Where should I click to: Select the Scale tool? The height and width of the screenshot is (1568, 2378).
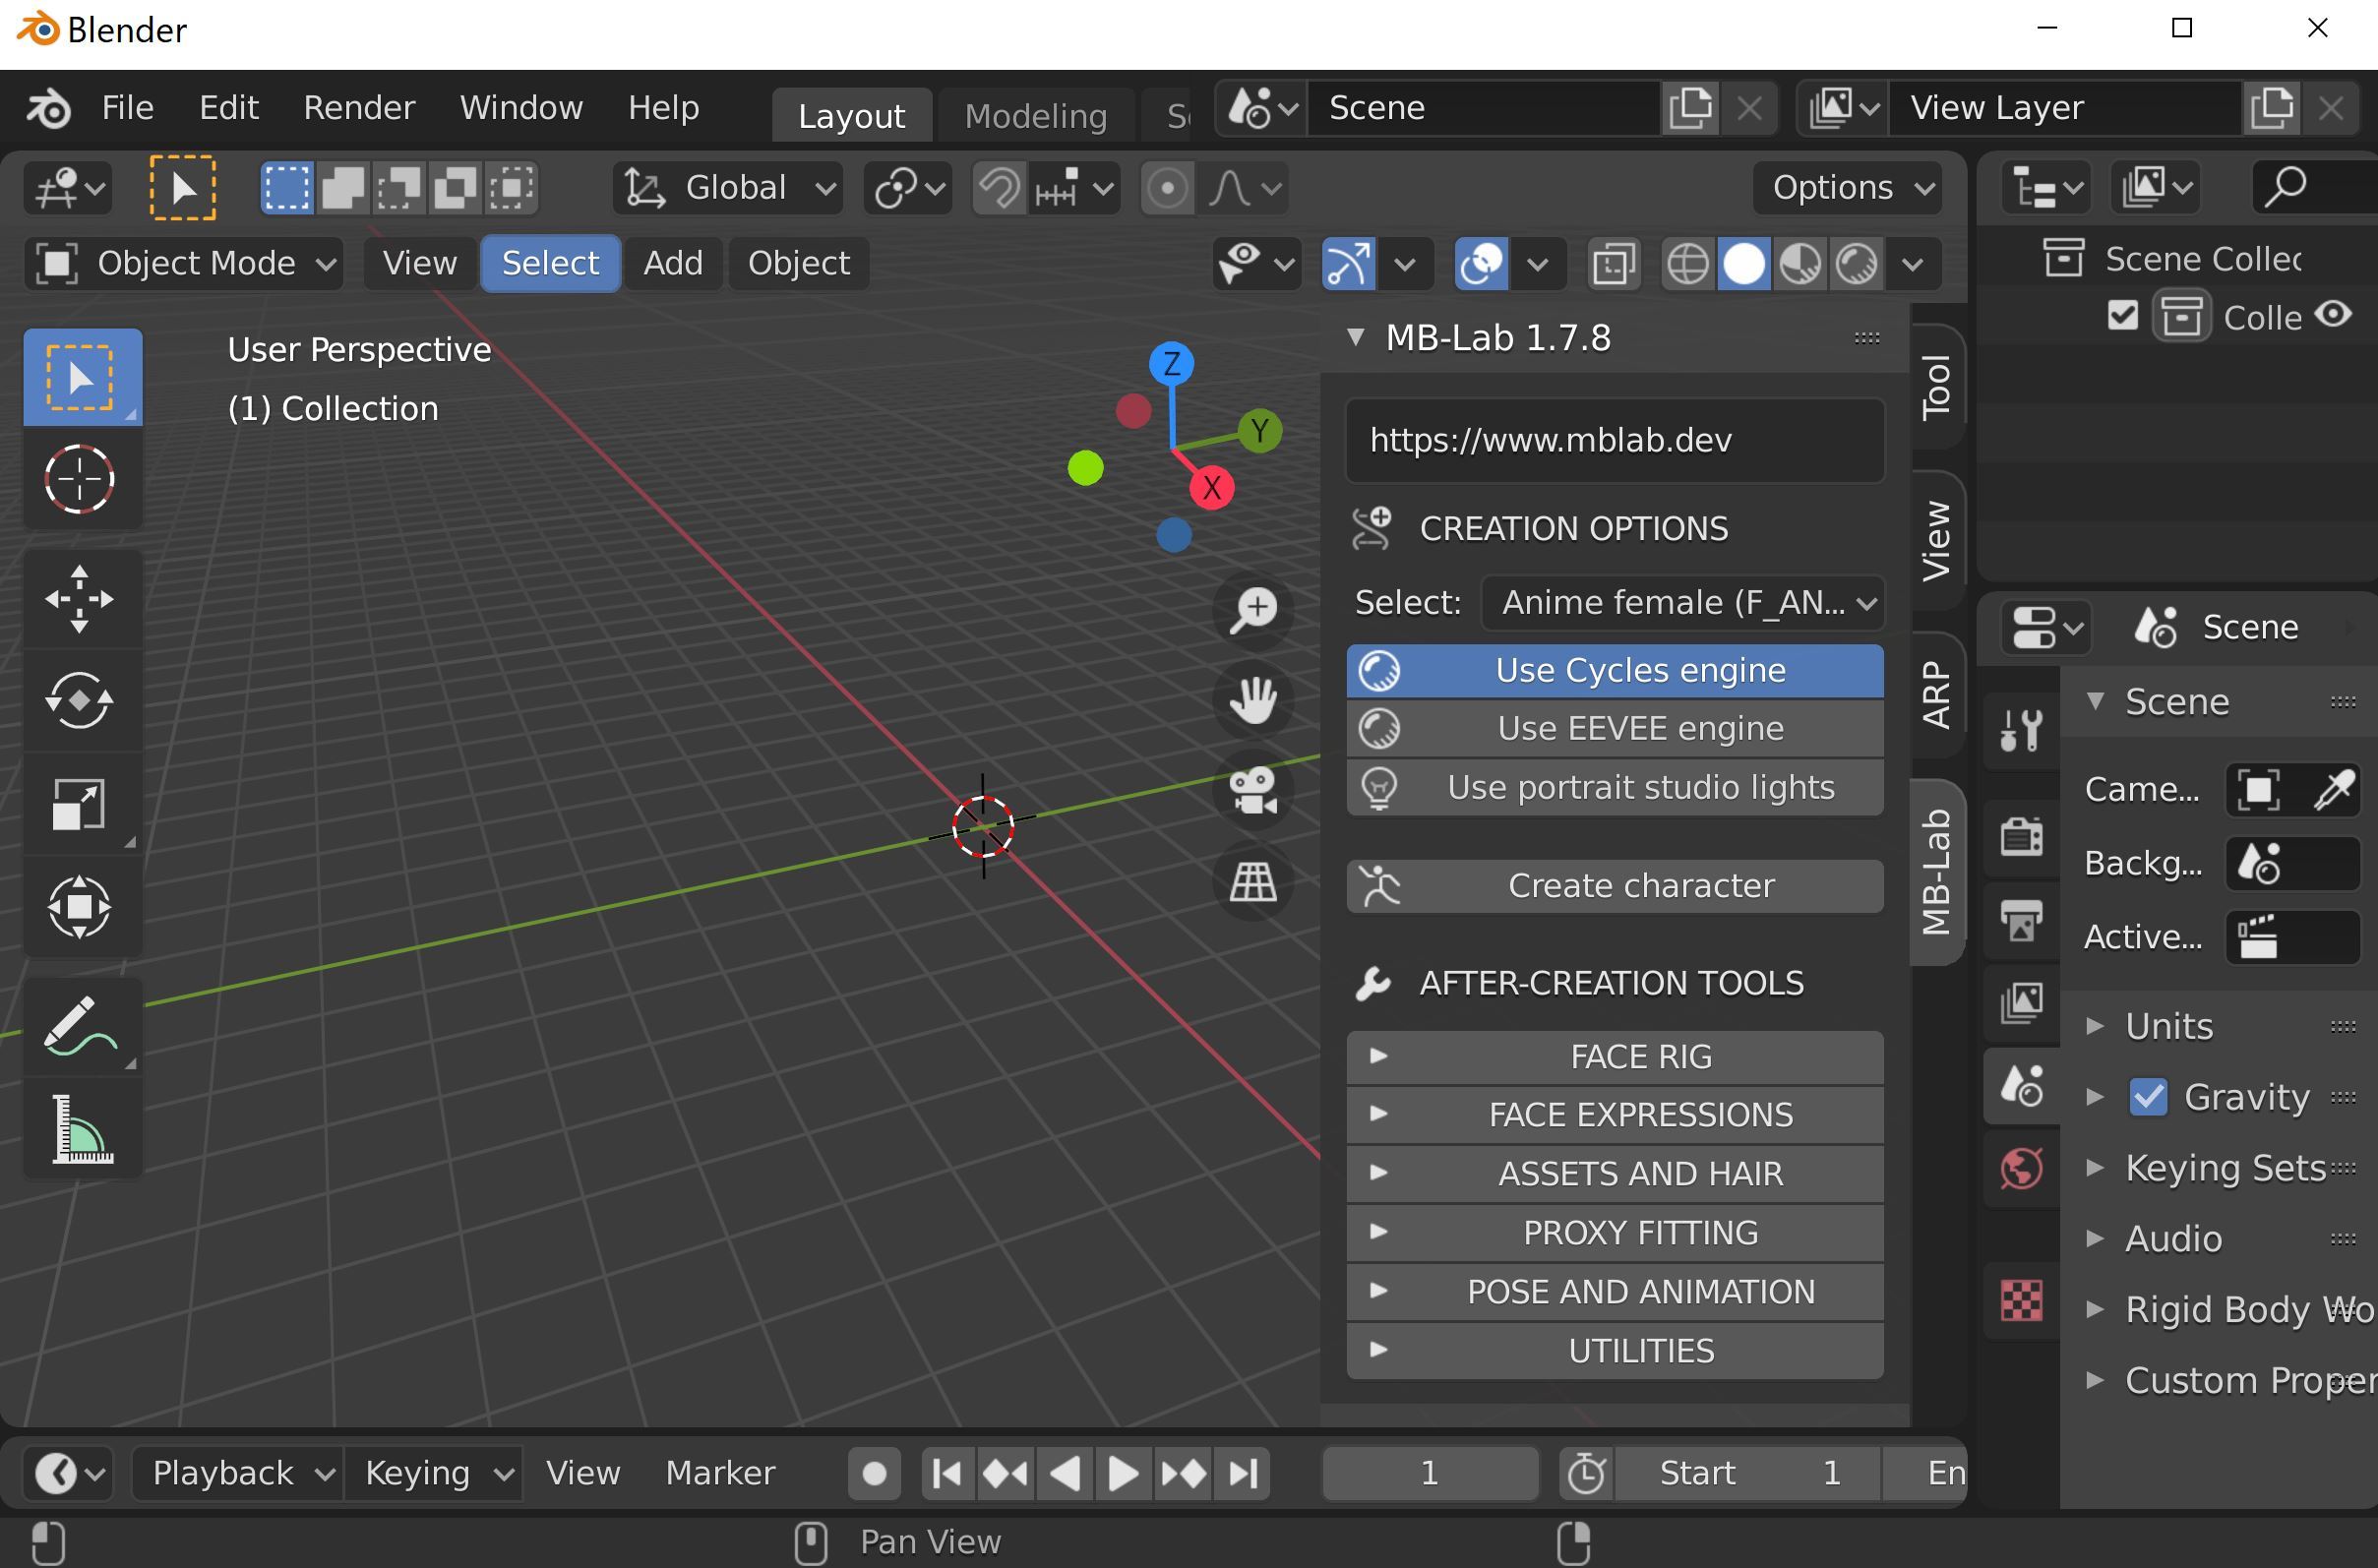[x=80, y=804]
